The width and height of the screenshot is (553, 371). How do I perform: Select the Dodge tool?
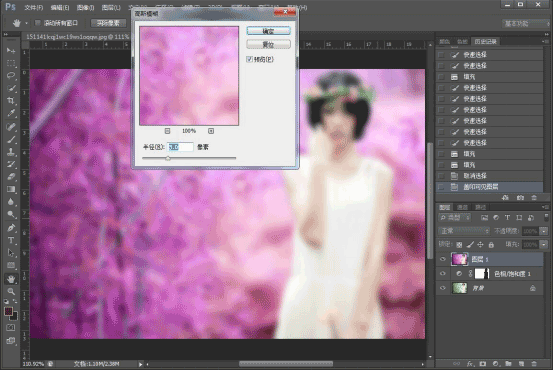click(x=11, y=214)
